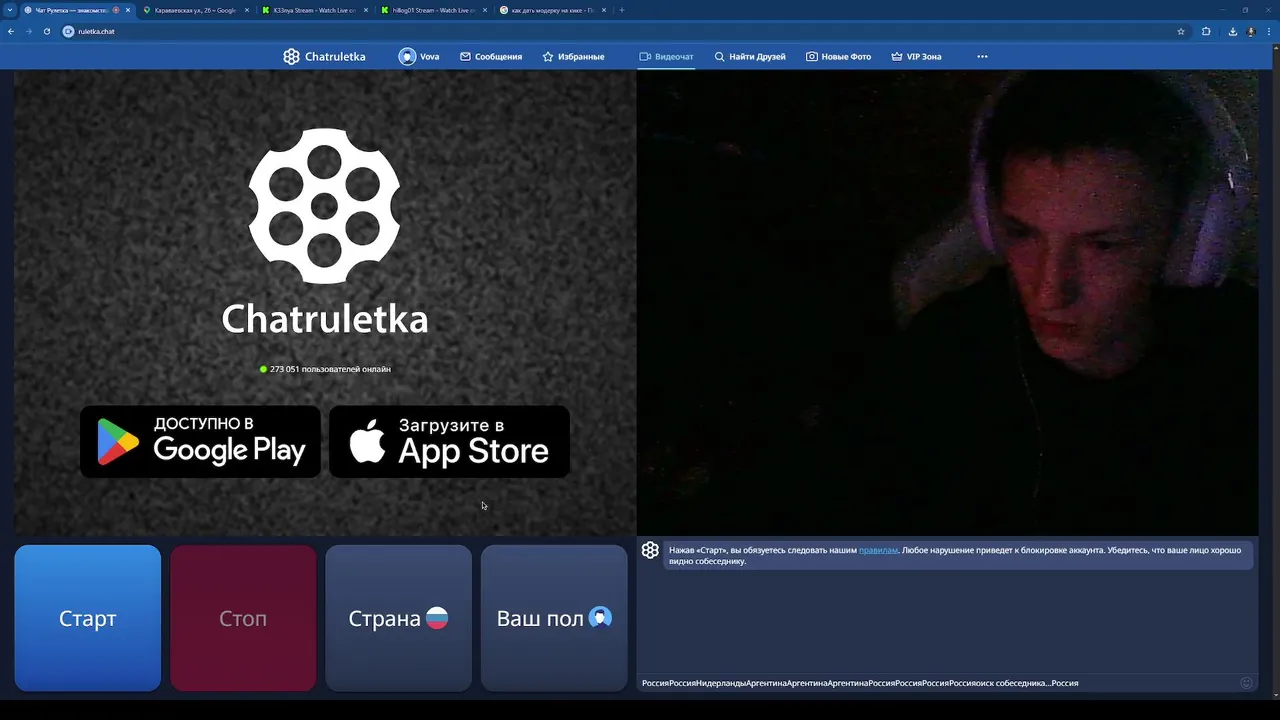Click the site info icon in address bar
This screenshot has width=1280, height=720.
click(69, 31)
